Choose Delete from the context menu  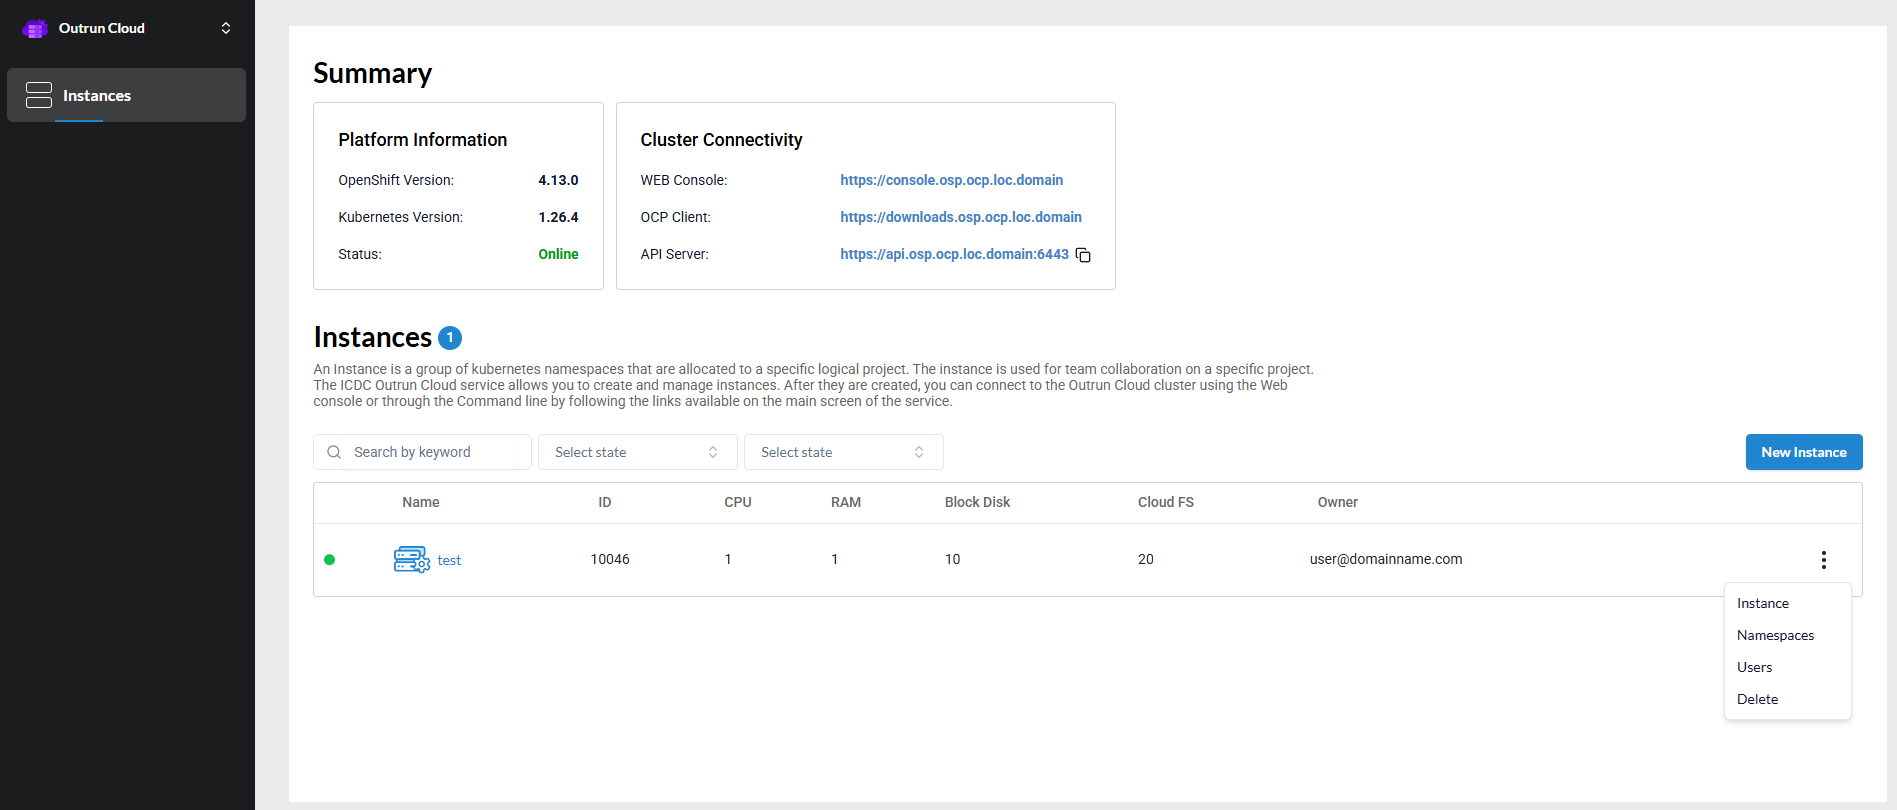[x=1757, y=699]
